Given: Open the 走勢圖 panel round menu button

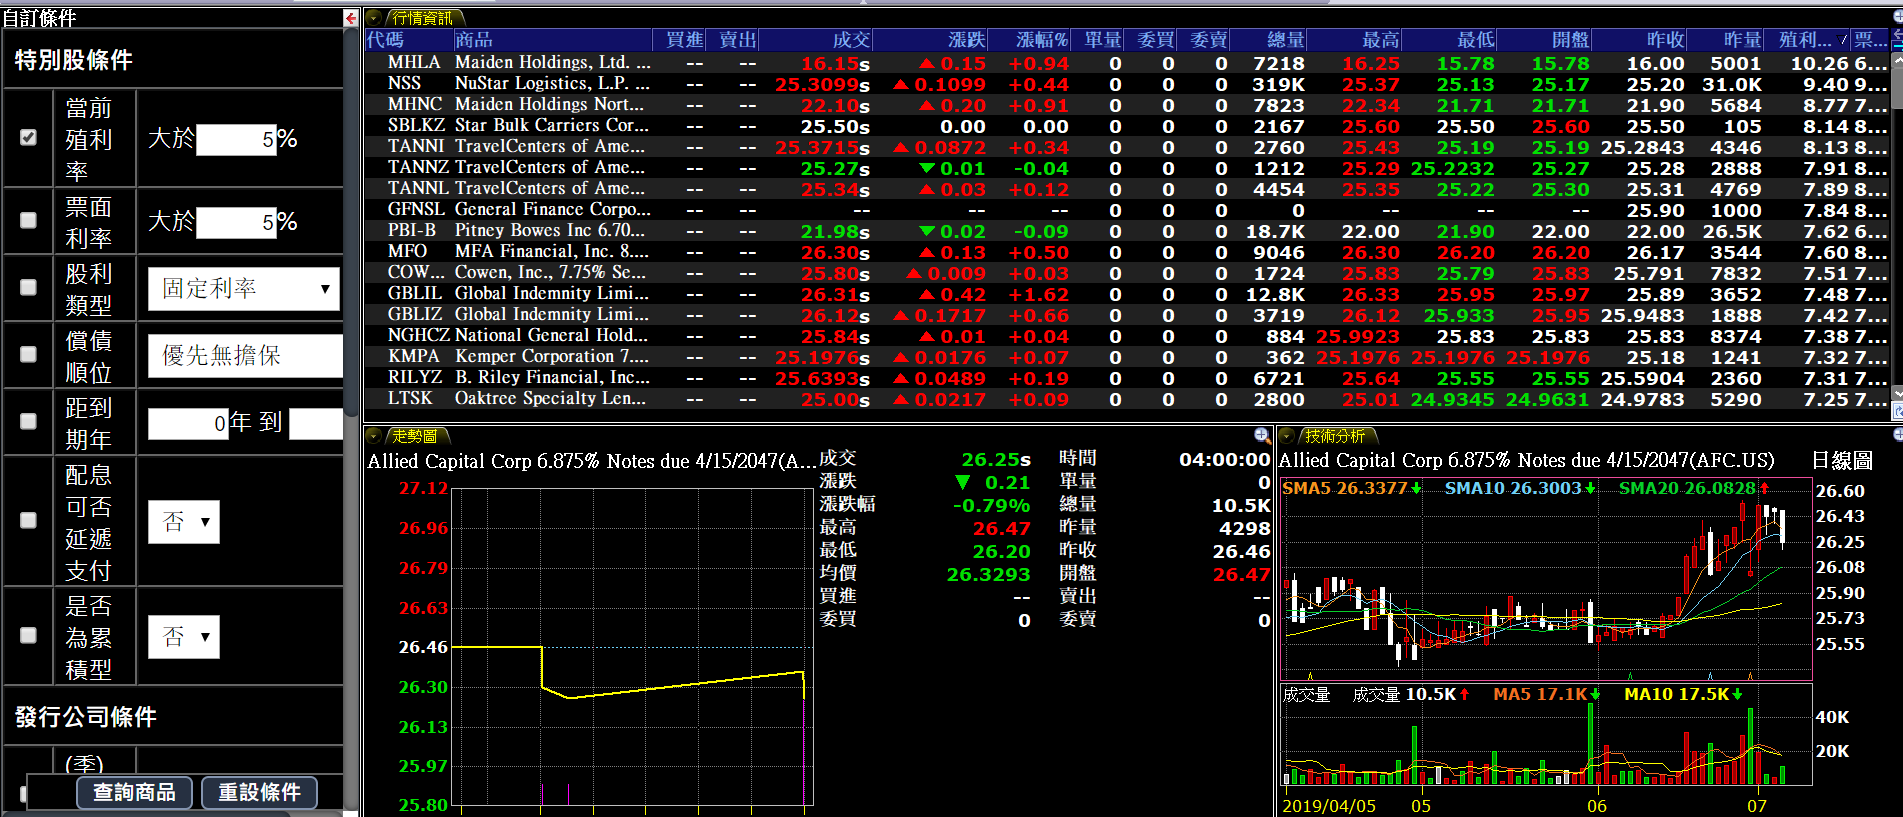Looking at the screenshot, I should [374, 436].
